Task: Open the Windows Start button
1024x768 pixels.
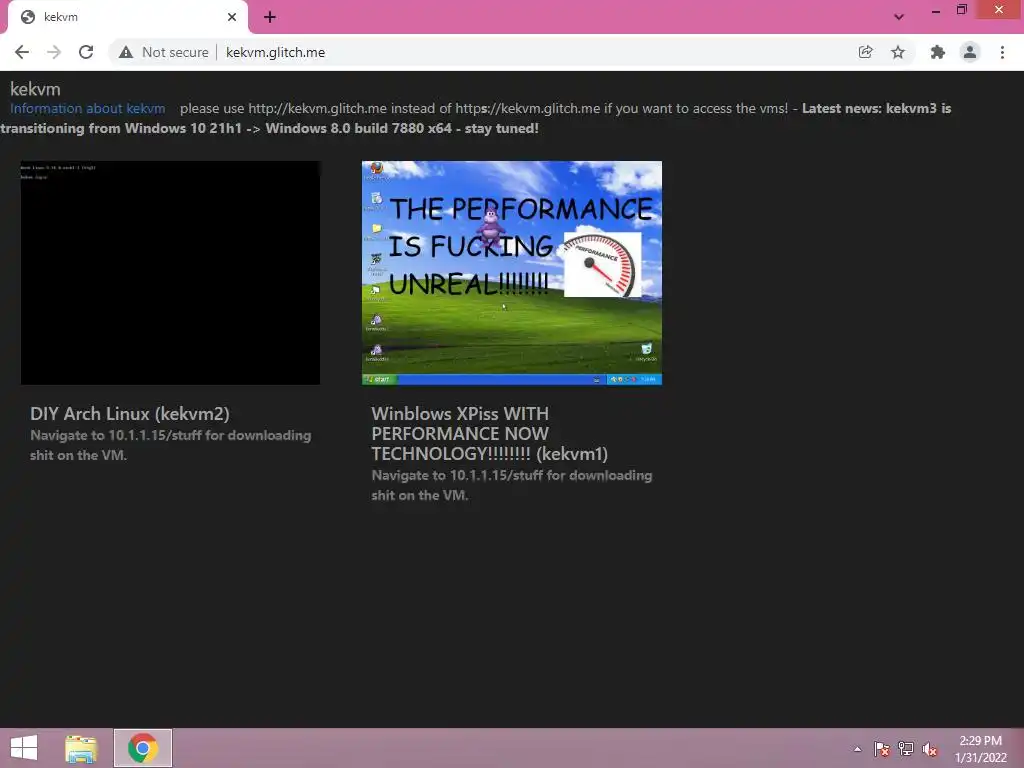Action: [x=24, y=748]
